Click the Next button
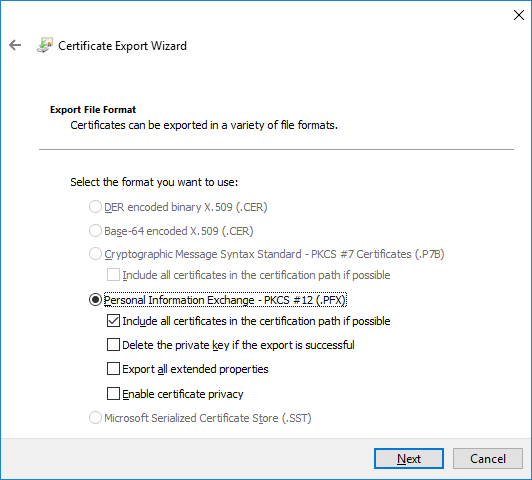This screenshot has height=480, width=532. tap(409, 459)
